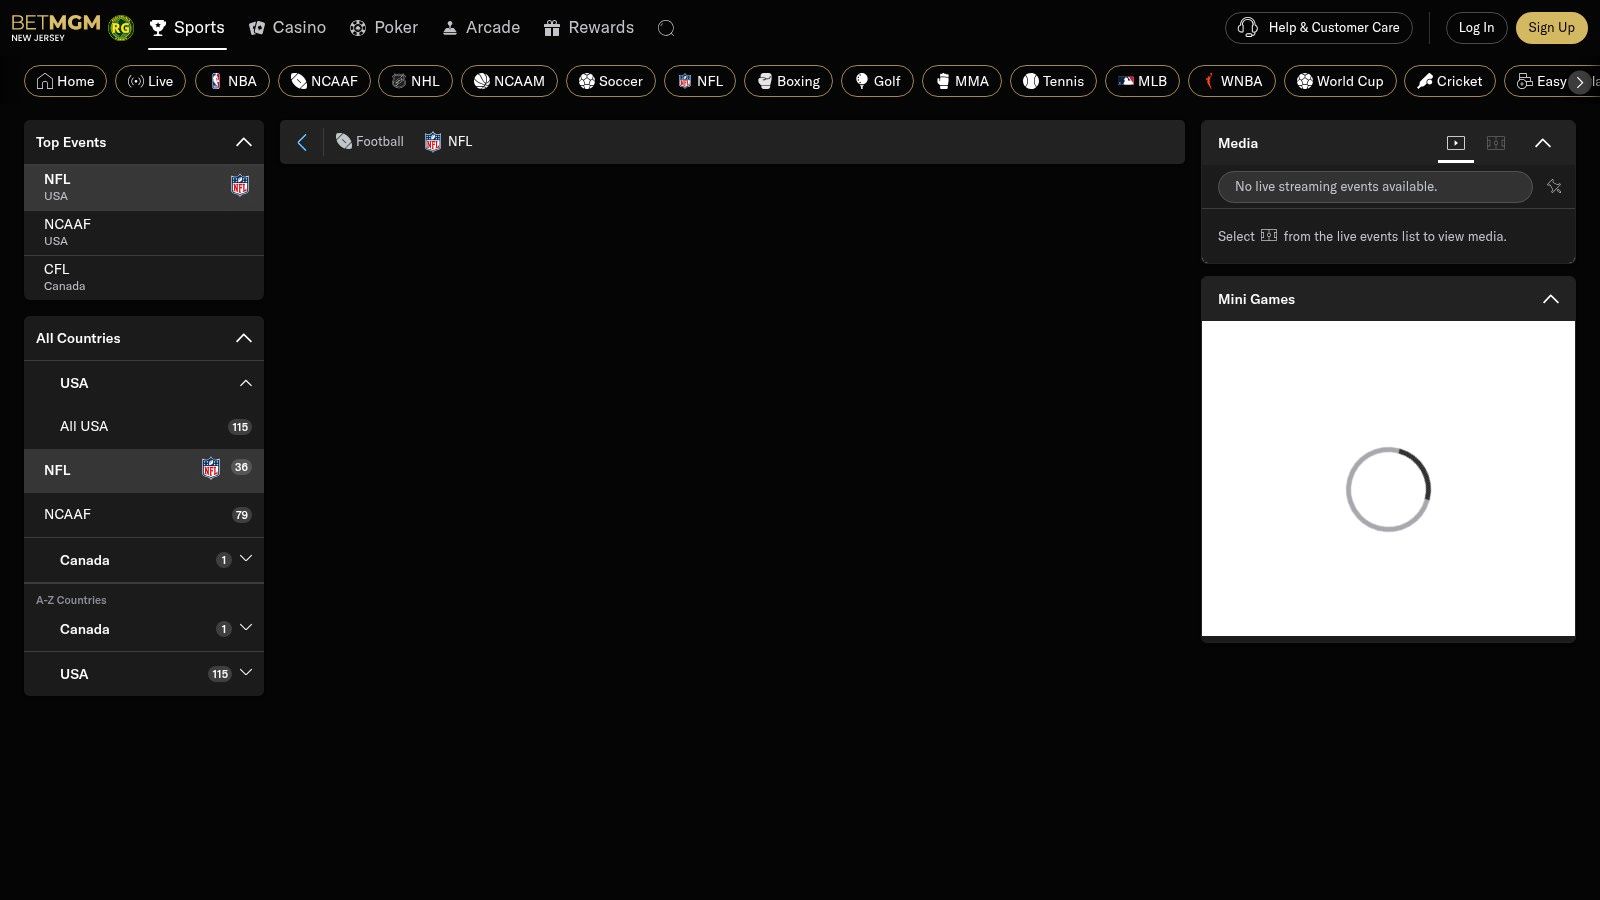
Task: Switch to the video stream view in Media
Action: click(x=1455, y=143)
